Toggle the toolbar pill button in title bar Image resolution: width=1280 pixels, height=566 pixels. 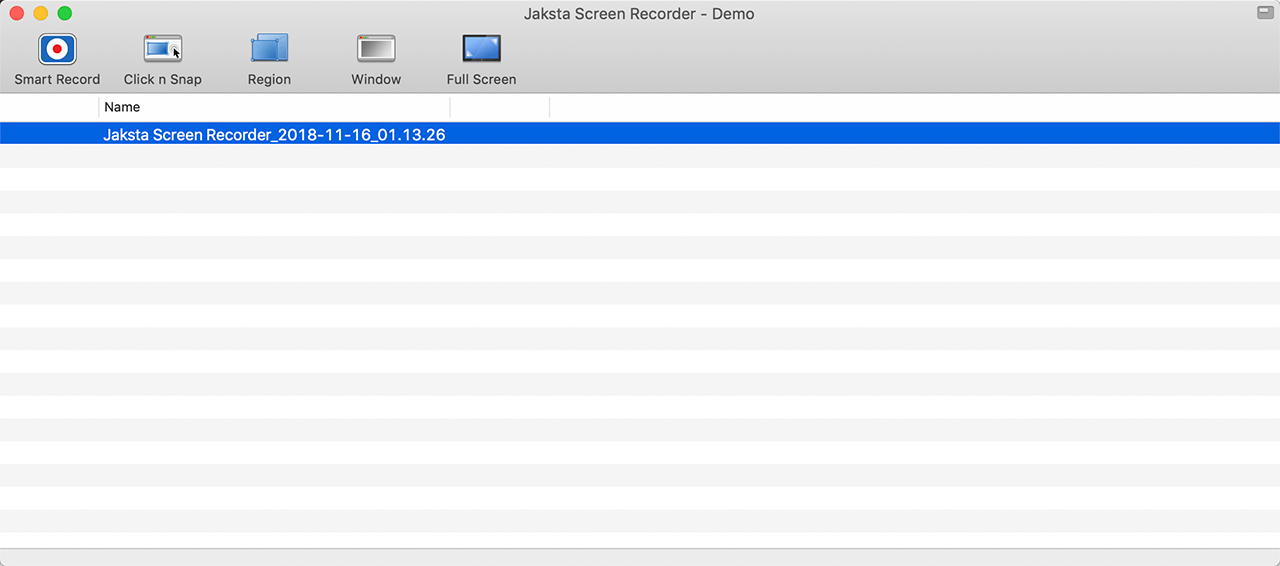coord(1265,13)
